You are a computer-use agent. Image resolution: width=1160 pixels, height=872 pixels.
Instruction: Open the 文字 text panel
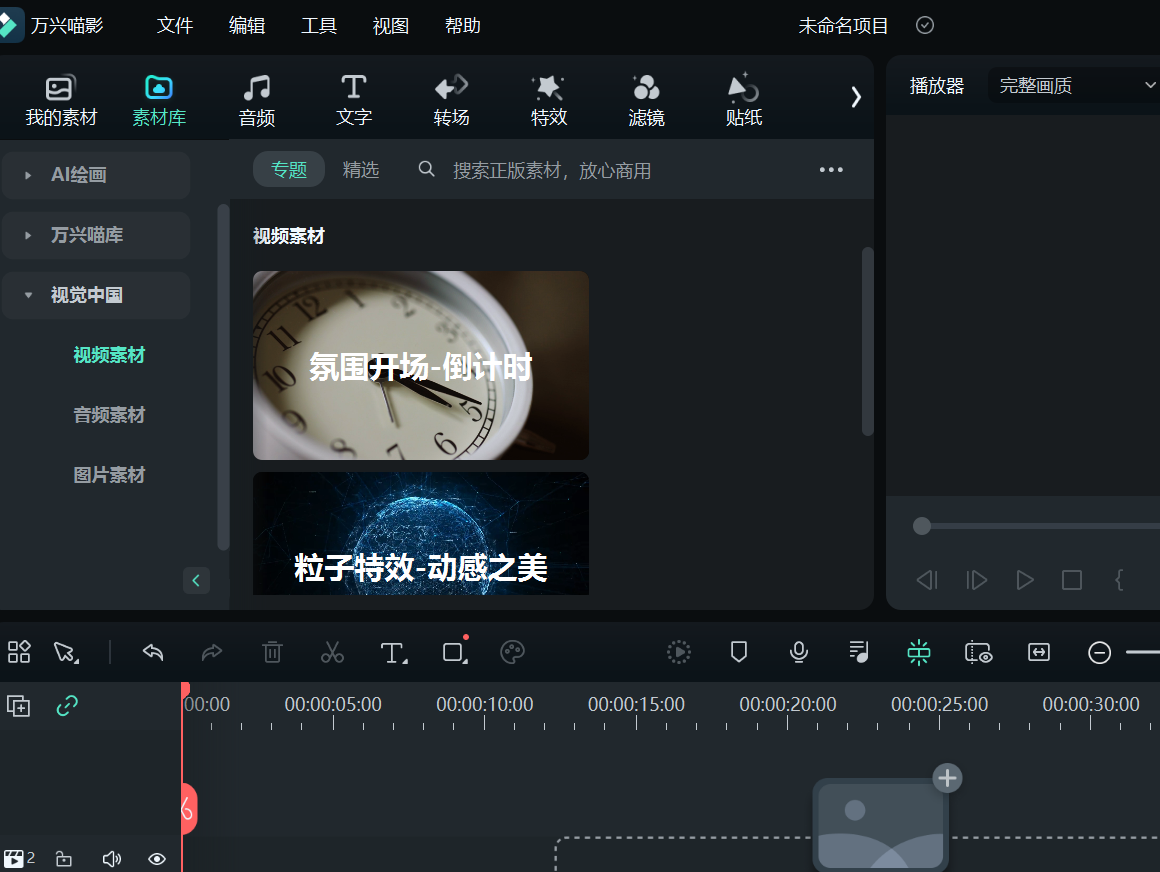[x=353, y=99]
